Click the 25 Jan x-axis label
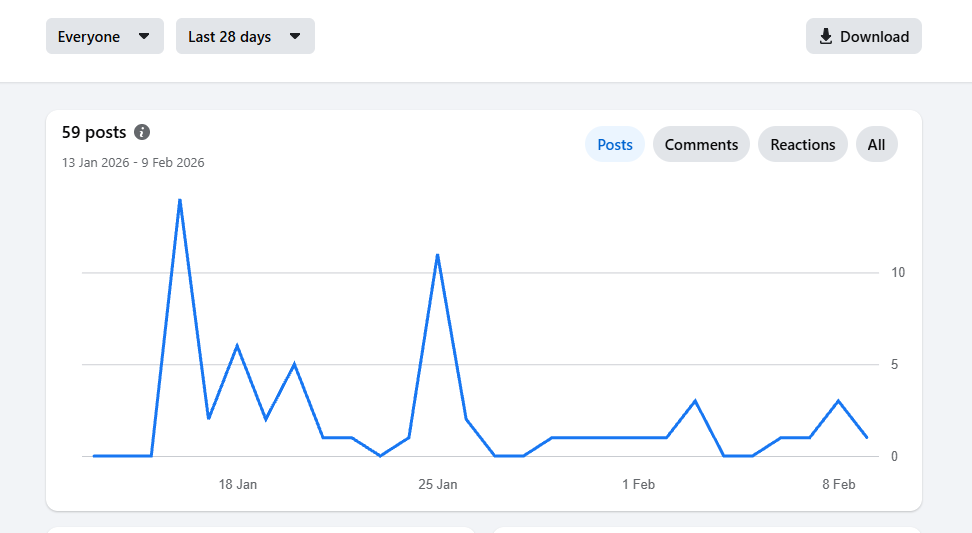Screen dimensions: 972x533 438,484
